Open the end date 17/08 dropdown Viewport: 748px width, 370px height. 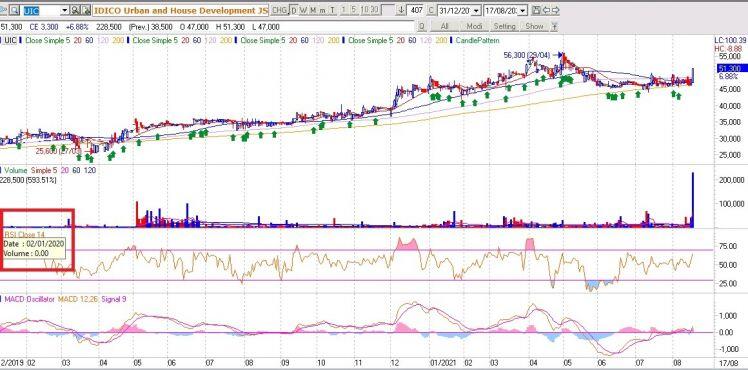click(x=523, y=10)
